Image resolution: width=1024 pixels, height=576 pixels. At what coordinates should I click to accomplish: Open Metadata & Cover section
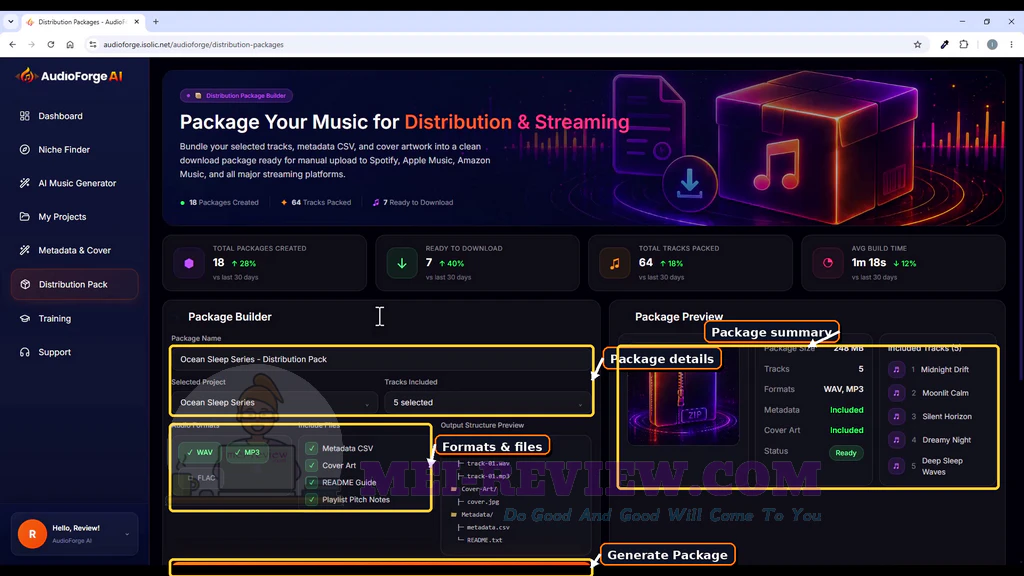pyautogui.click(x=74, y=250)
